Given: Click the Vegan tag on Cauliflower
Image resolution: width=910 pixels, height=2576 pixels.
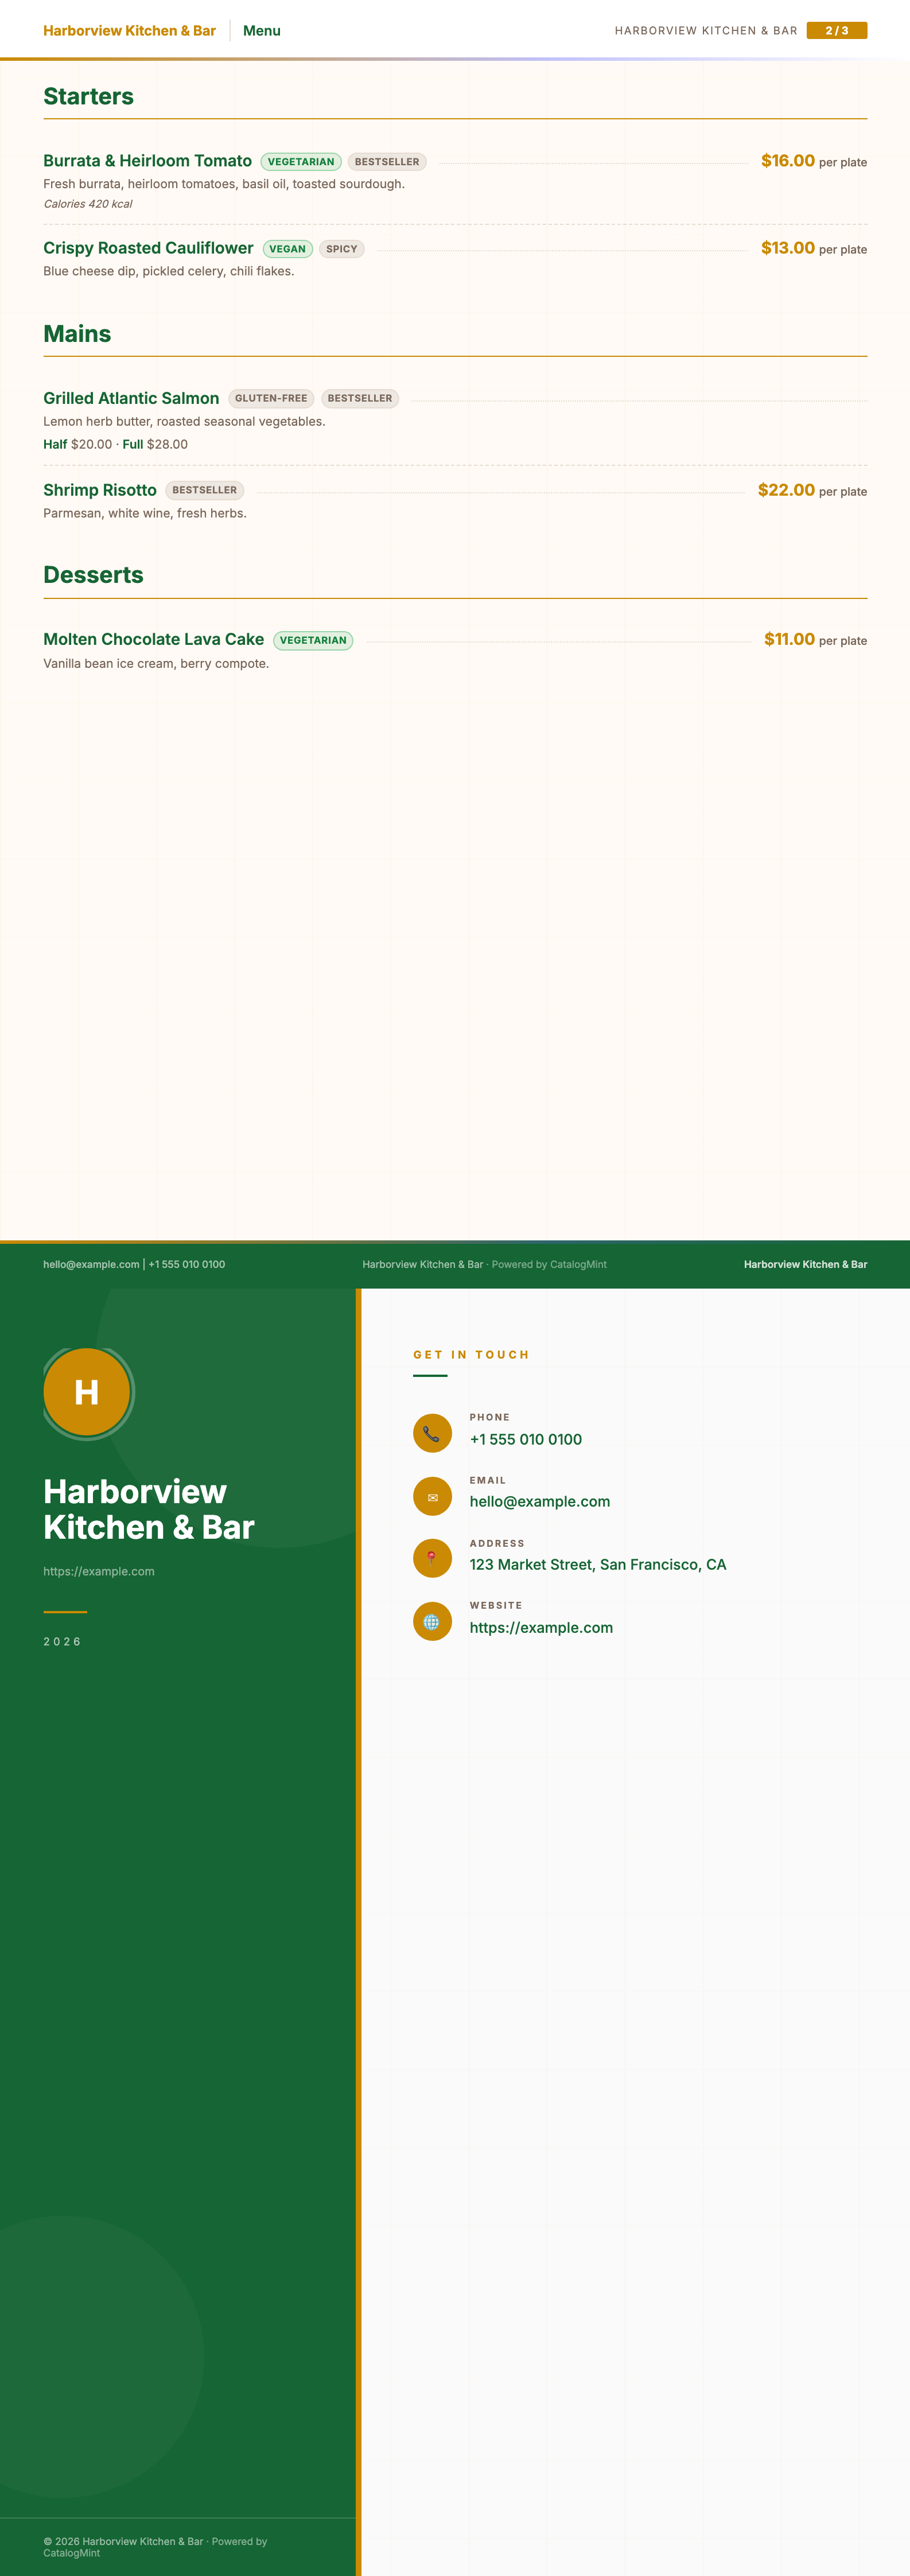Looking at the screenshot, I should 288,249.
